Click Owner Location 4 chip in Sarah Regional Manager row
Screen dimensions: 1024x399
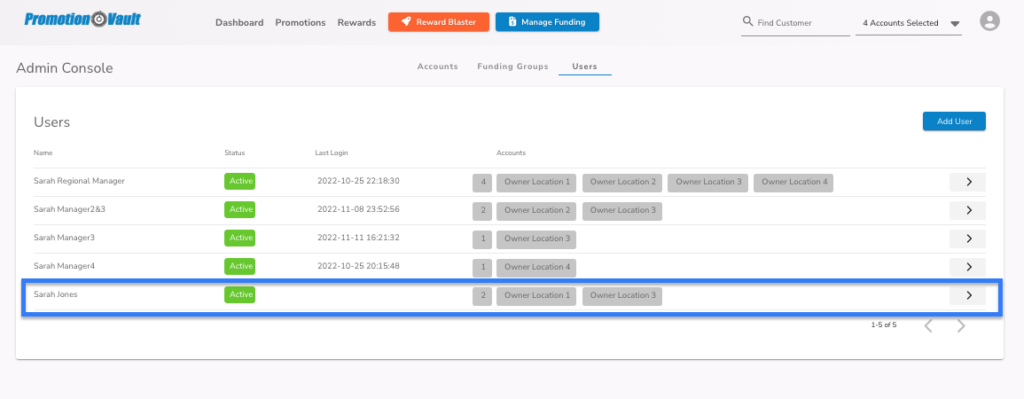[793, 182]
